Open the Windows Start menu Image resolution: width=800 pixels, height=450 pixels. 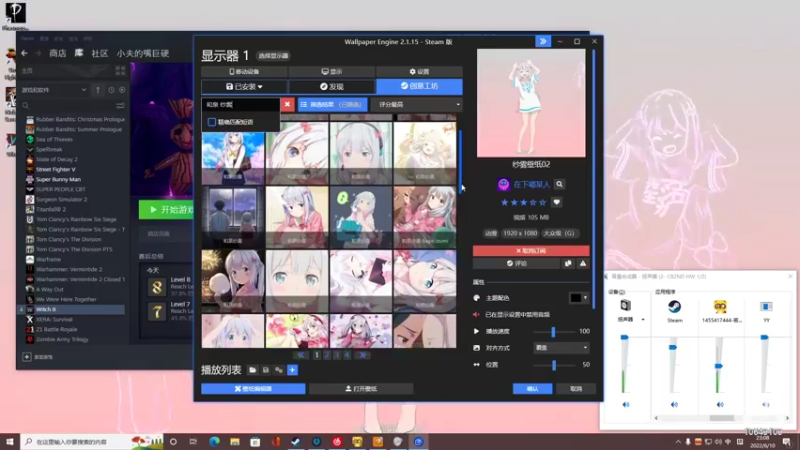pos(10,442)
